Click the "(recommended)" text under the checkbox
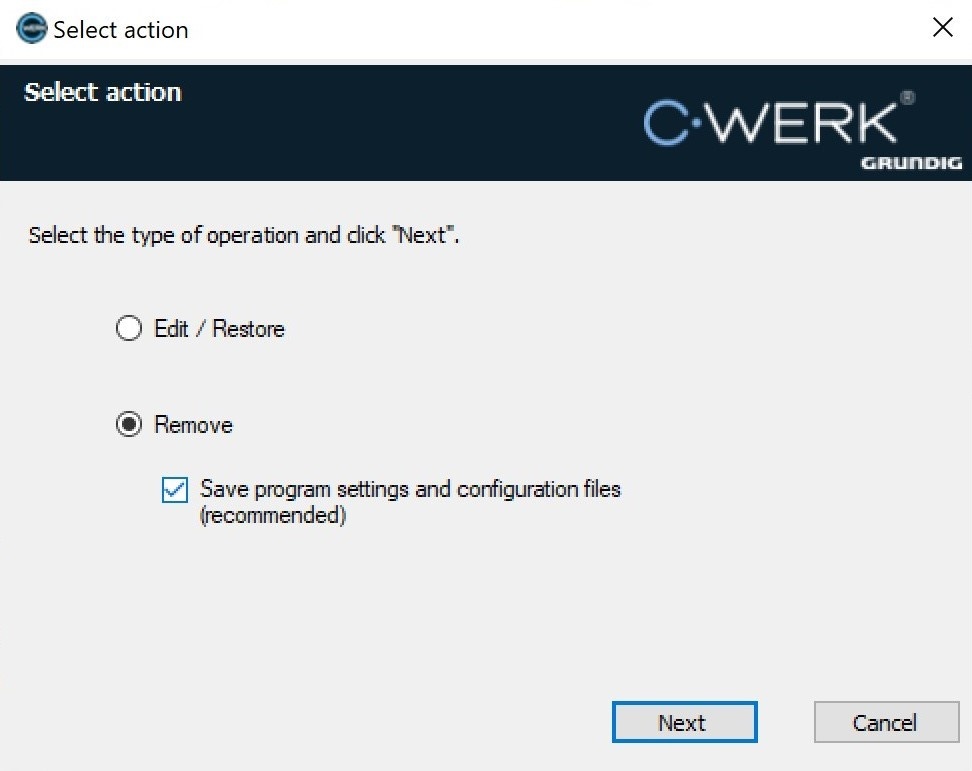 (273, 516)
